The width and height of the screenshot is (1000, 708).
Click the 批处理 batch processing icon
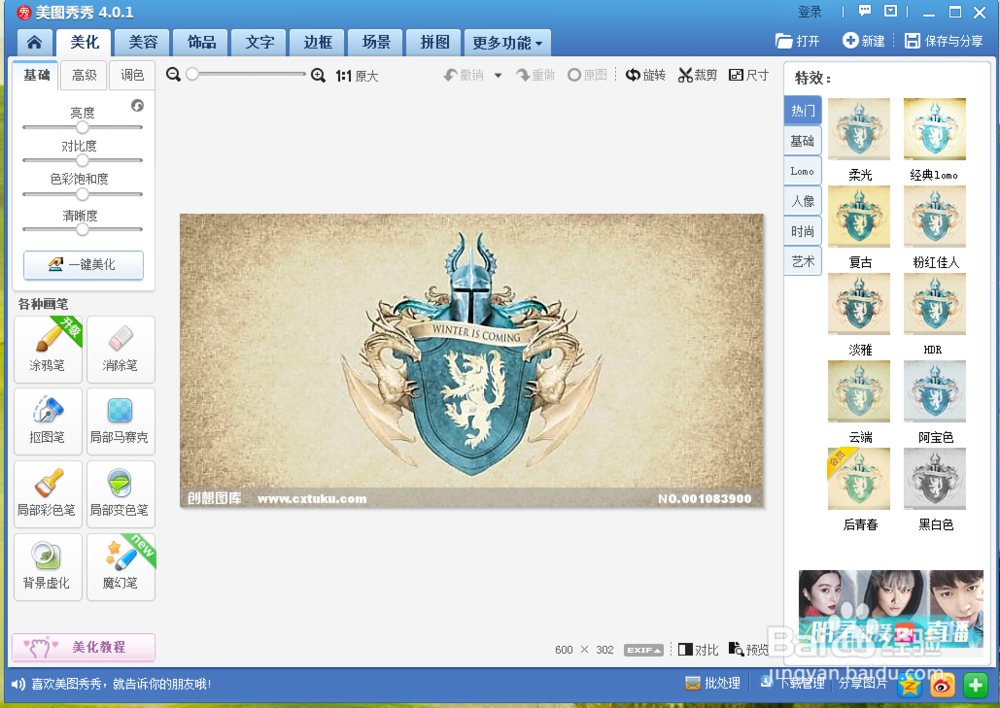point(712,684)
